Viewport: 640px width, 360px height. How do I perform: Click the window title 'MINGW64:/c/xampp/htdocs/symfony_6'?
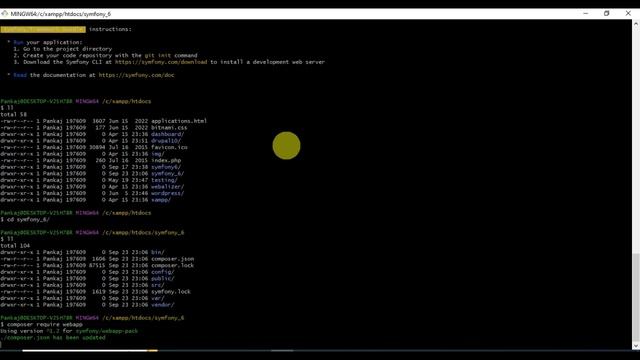pyautogui.click(x=61, y=14)
